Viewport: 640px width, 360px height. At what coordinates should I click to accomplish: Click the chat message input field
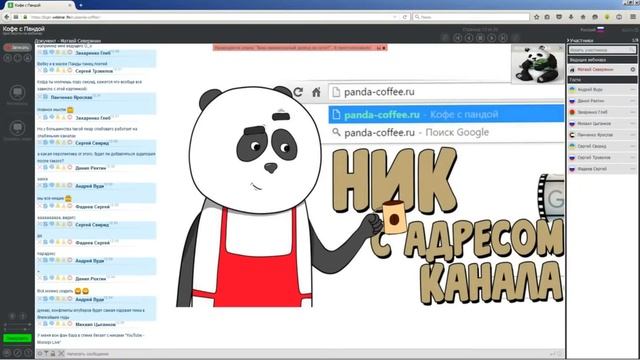(x=306, y=354)
